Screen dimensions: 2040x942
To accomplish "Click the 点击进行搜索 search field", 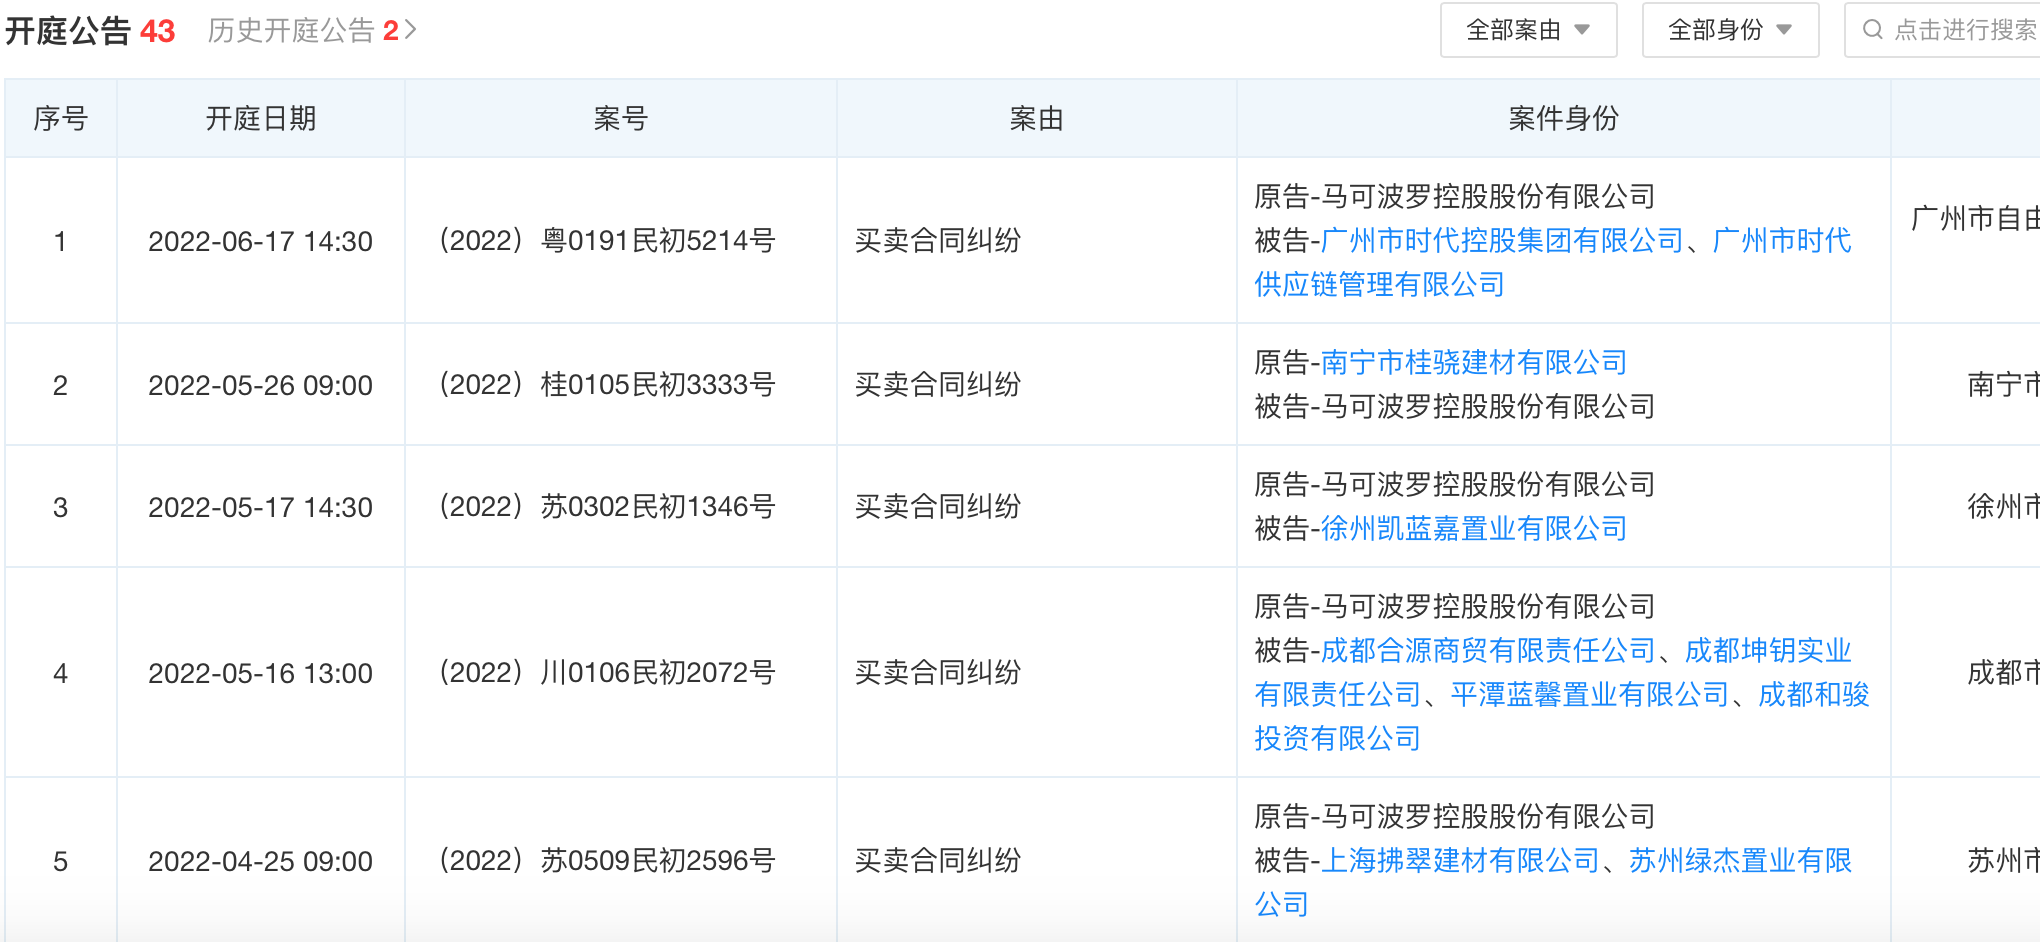I will click(1943, 30).
